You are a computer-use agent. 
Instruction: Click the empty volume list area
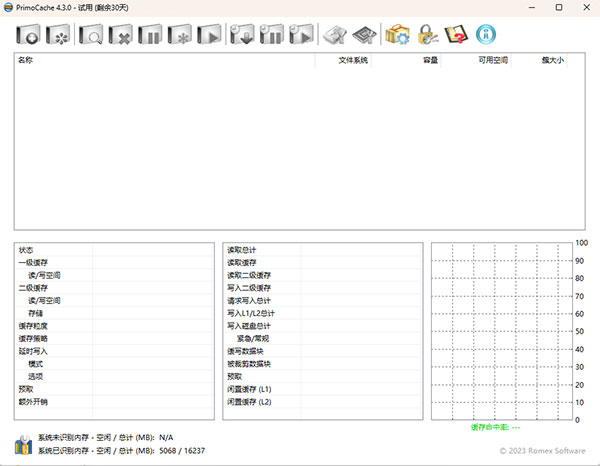(300, 148)
